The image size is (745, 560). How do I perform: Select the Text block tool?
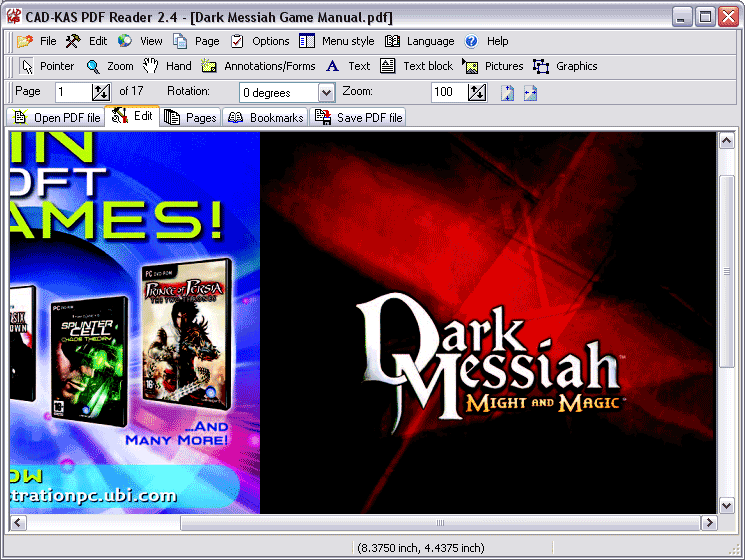tap(417, 66)
